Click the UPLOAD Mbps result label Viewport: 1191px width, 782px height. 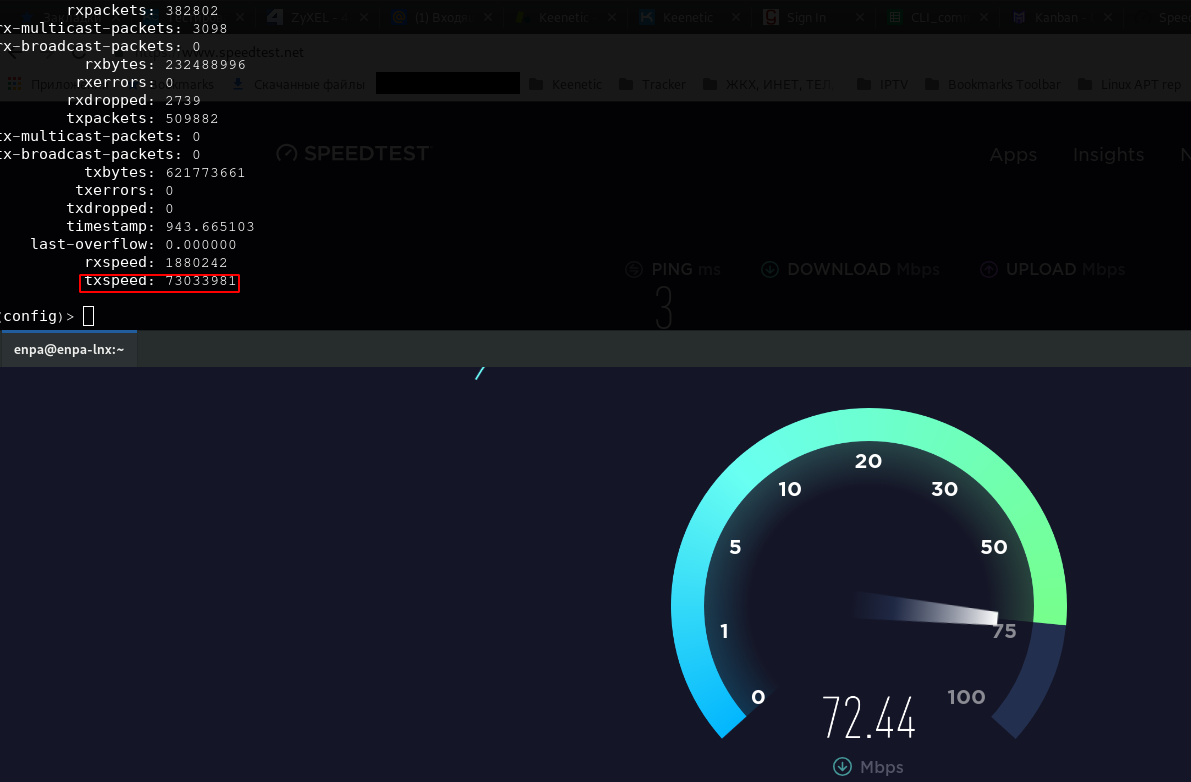click(1052, 270)
